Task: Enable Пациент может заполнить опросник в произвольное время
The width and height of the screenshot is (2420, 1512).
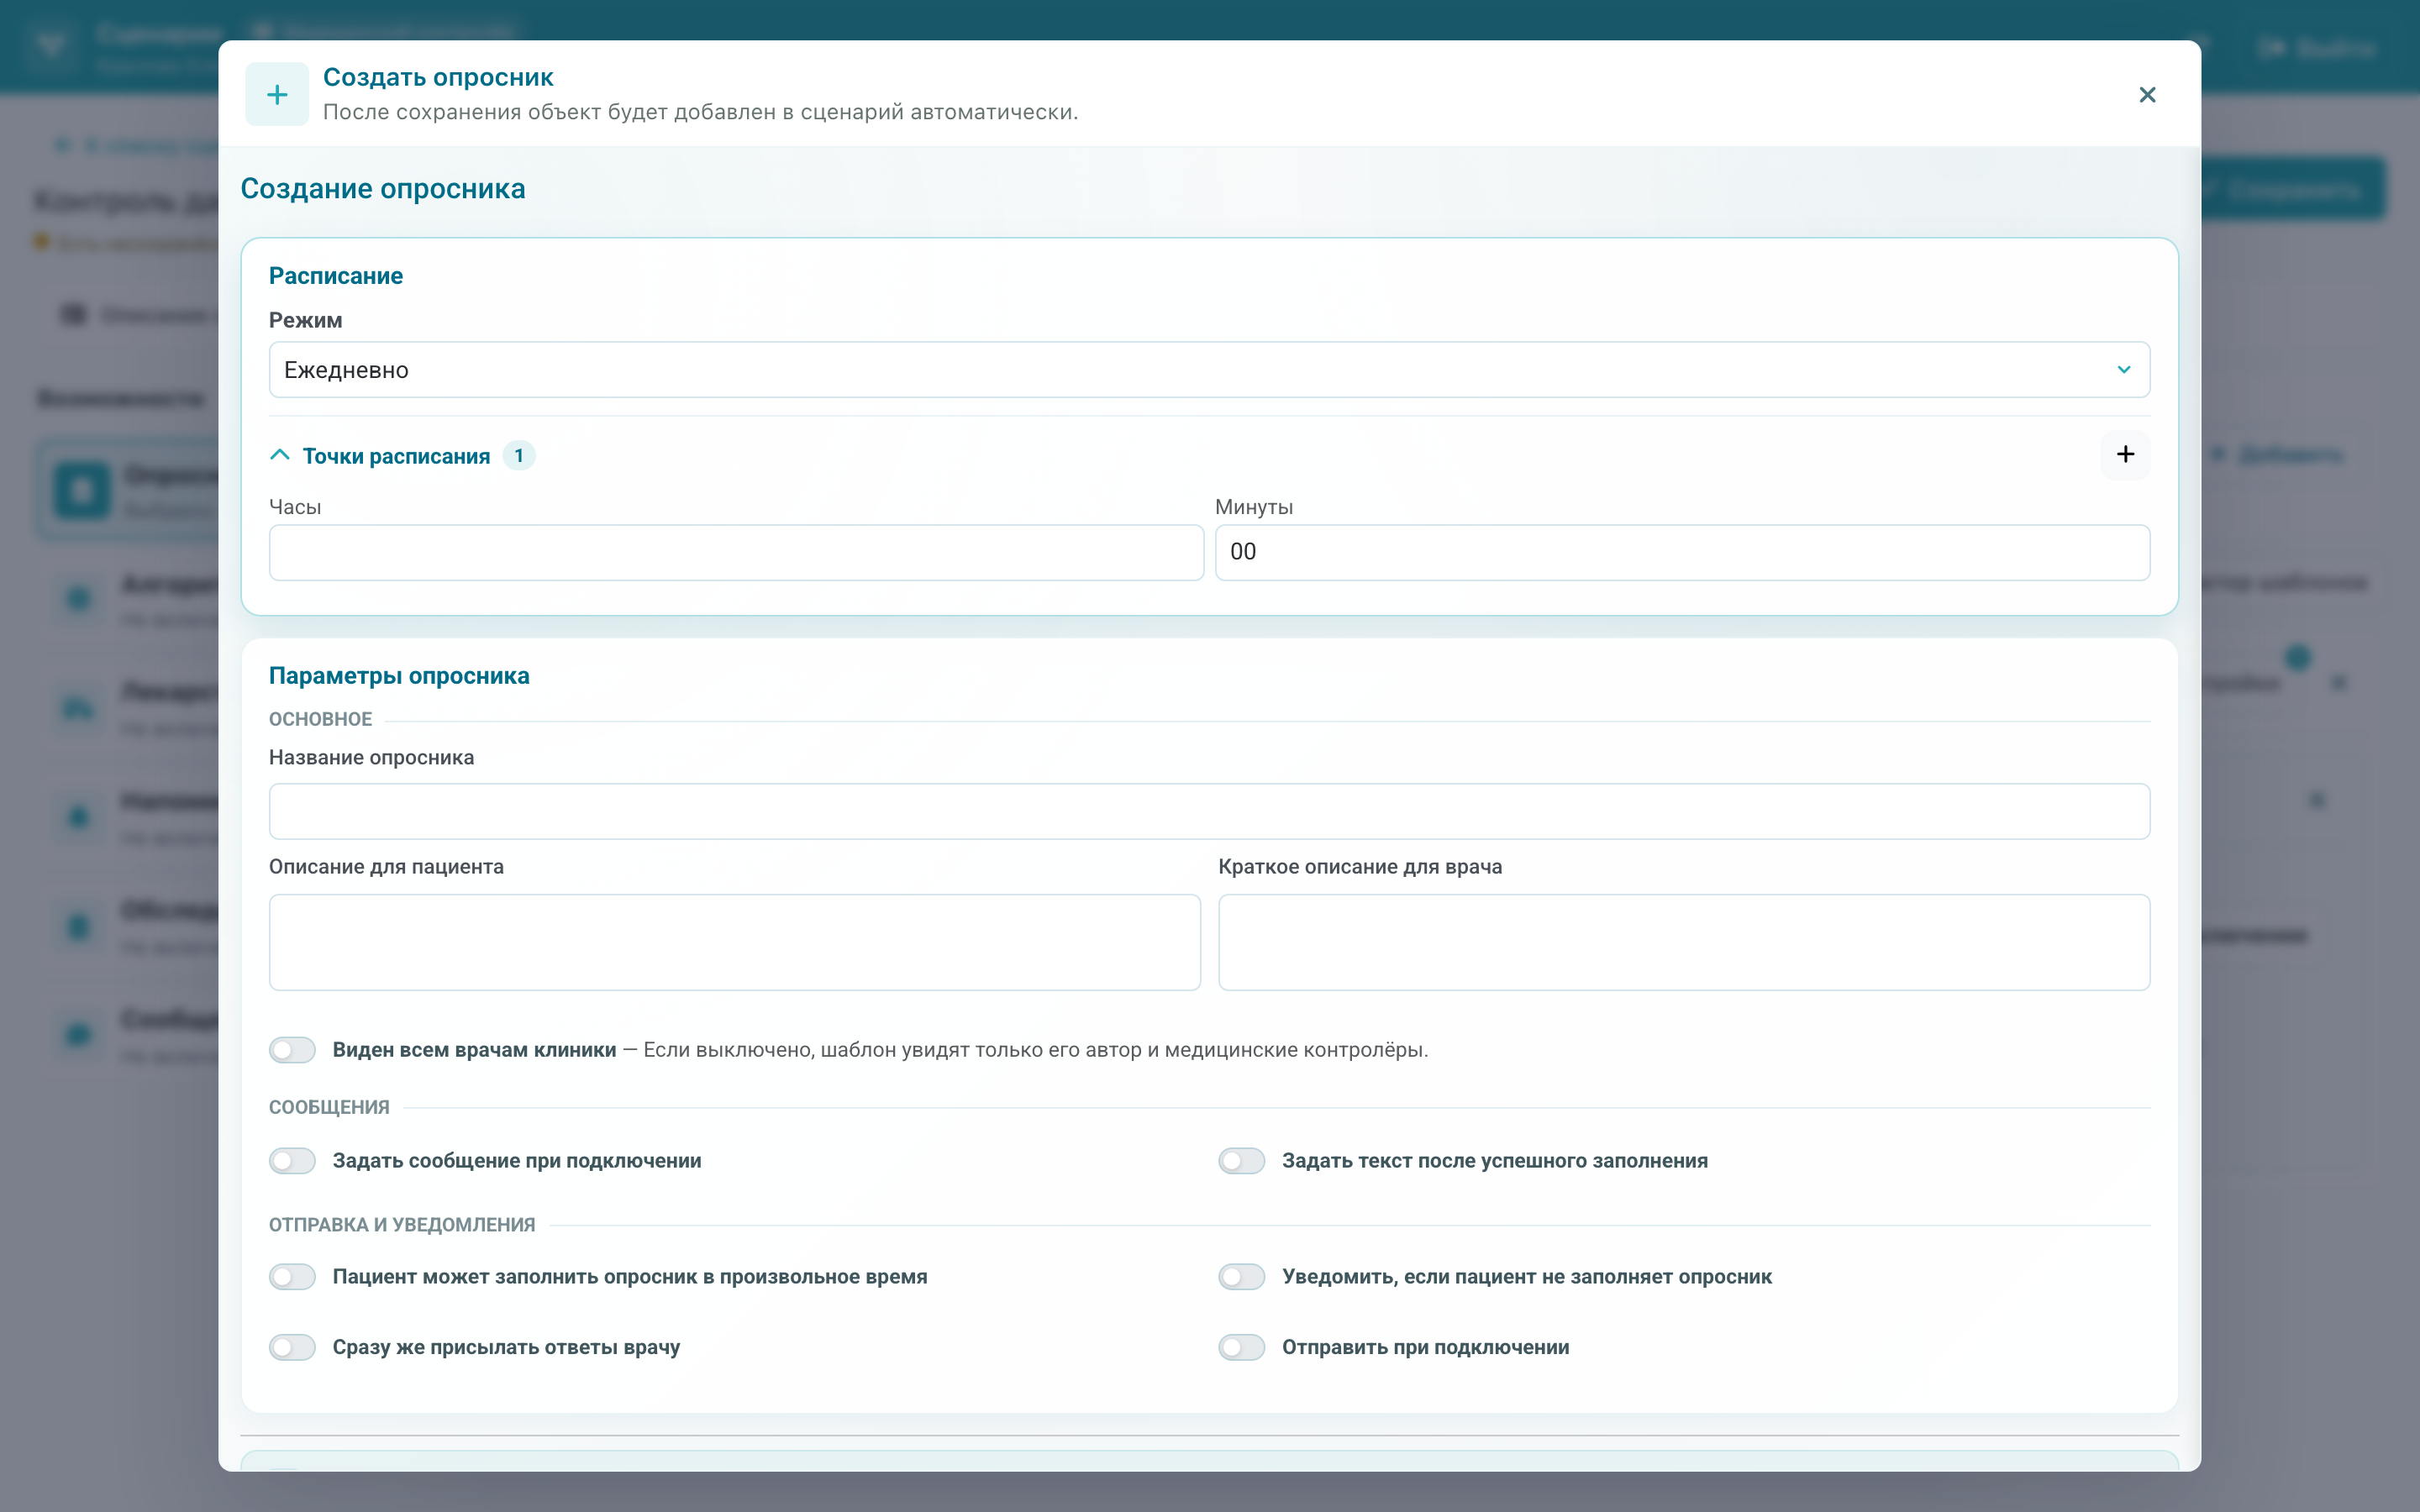Action: click(x=292, y=1277)
